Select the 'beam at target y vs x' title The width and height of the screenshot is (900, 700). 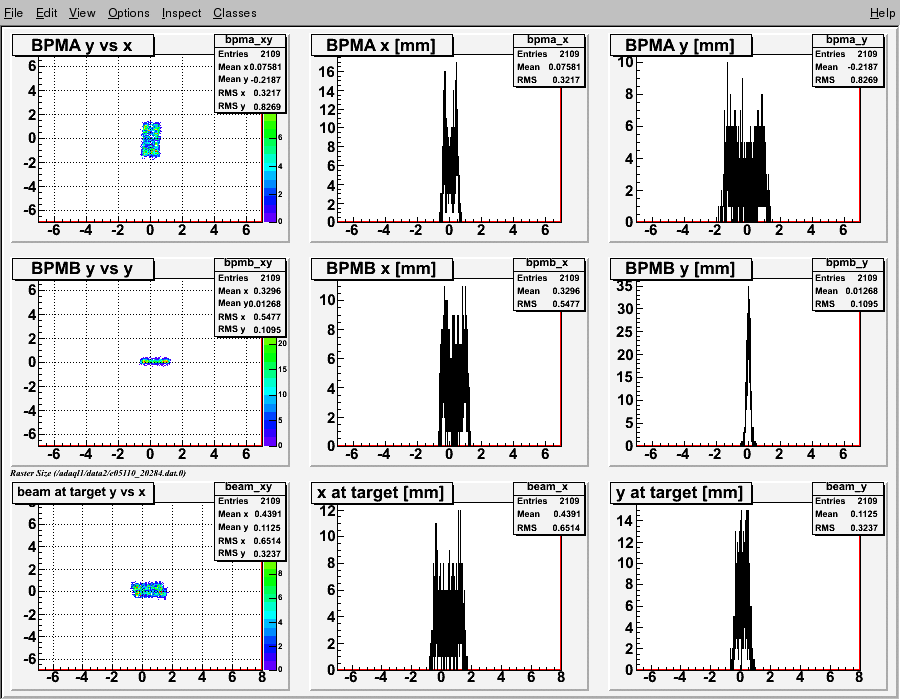83,492
